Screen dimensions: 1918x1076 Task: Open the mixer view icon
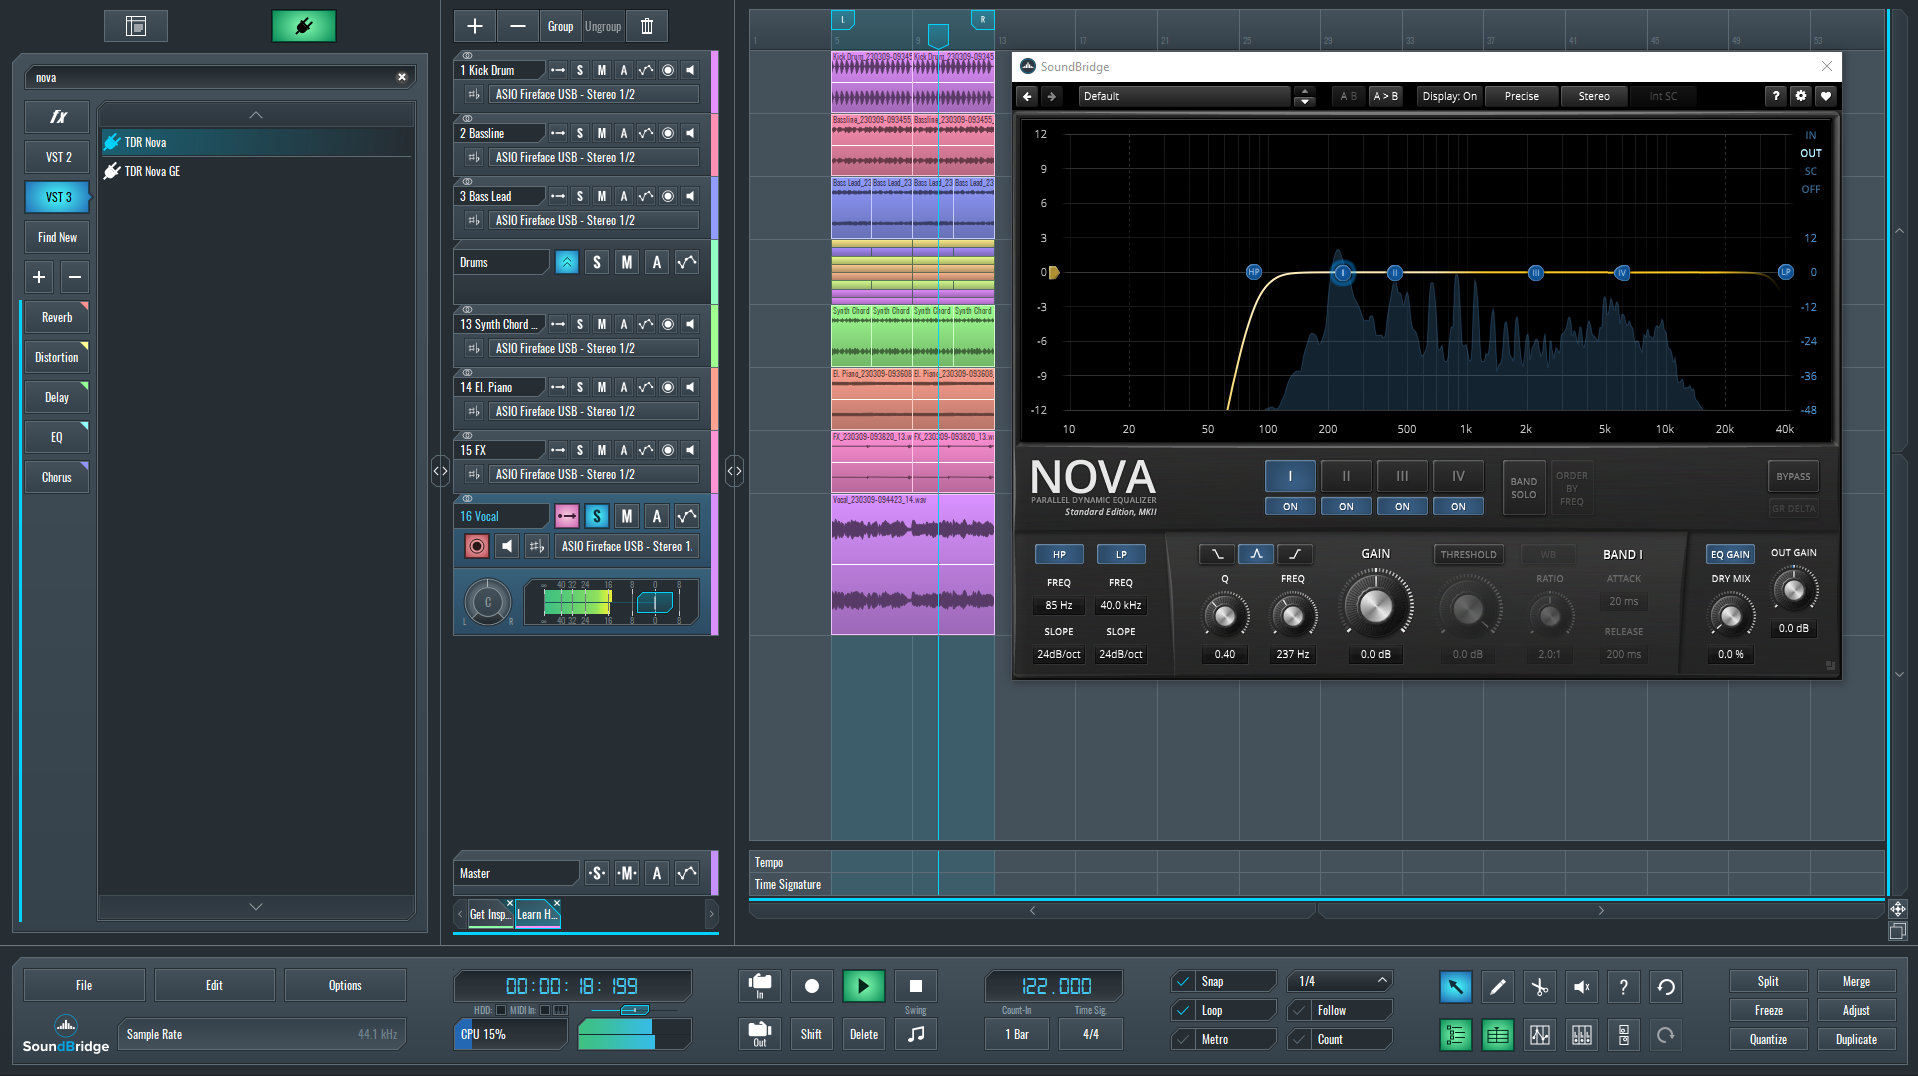[x=1581, y=1035]
